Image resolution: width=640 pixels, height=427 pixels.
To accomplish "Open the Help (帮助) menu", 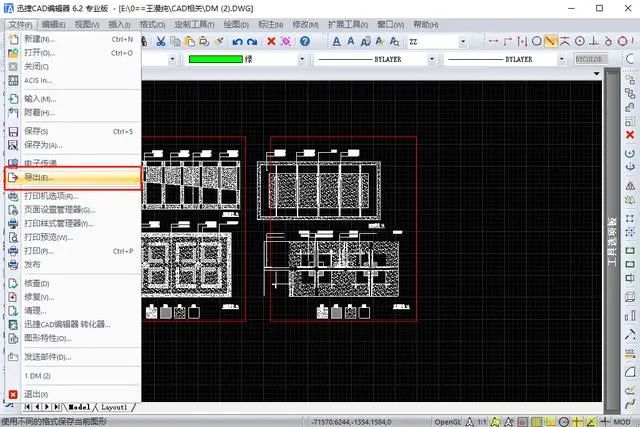I will [426, 24].
